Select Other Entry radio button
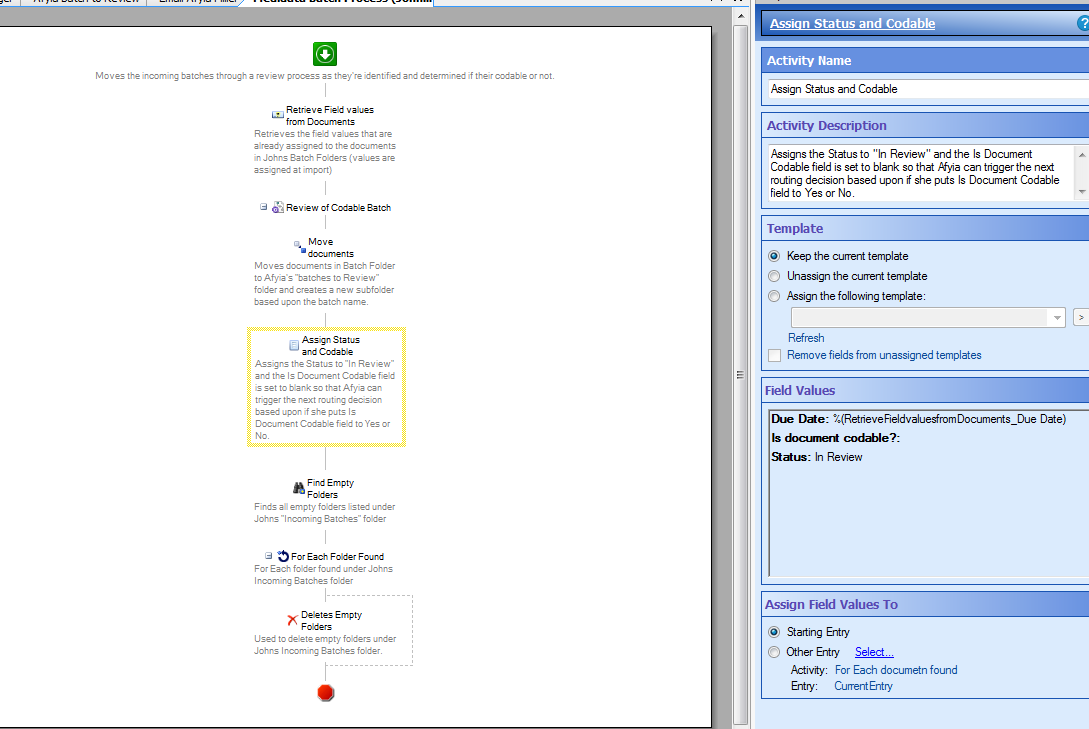 pyautogui.click(x=774, y=653)
